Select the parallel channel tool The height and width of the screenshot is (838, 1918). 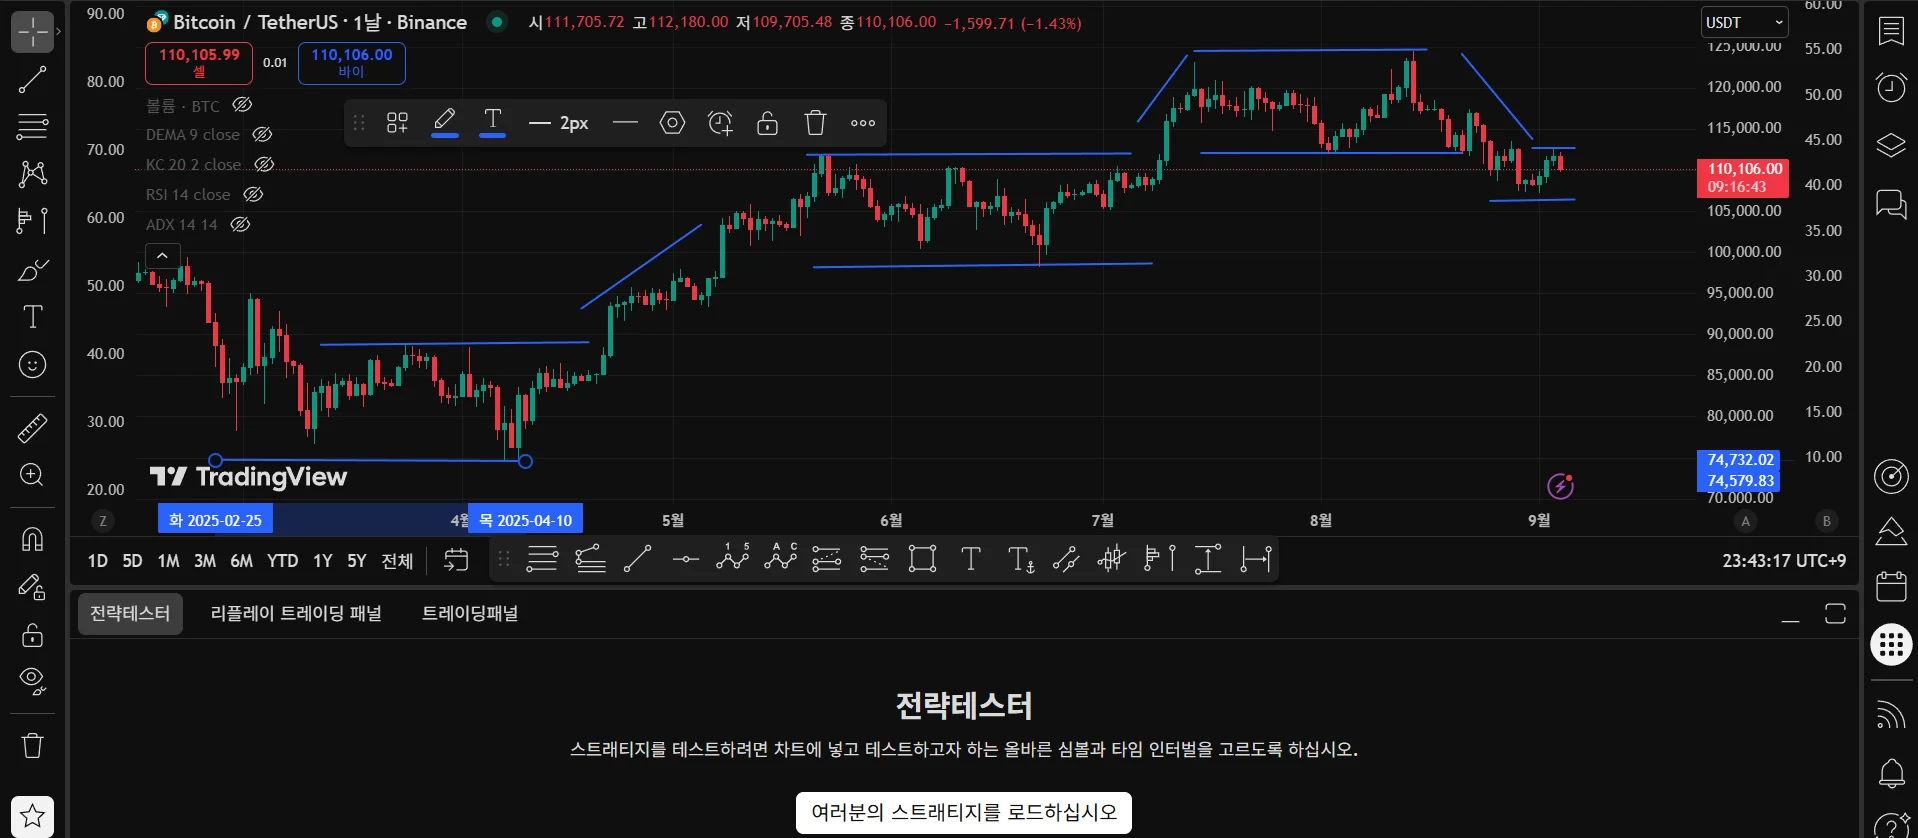click(1066, 560)
